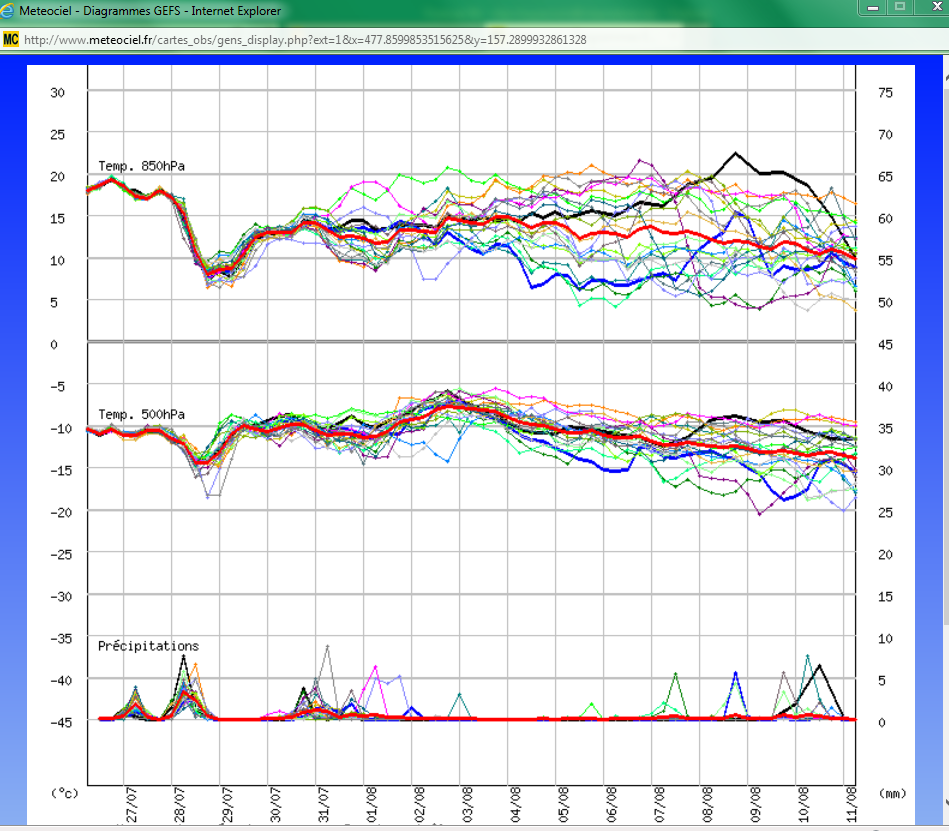This screenshot has height=831, width=949.
Task: Click the '27/07' date axis label
Action: (x=131, y=805)
